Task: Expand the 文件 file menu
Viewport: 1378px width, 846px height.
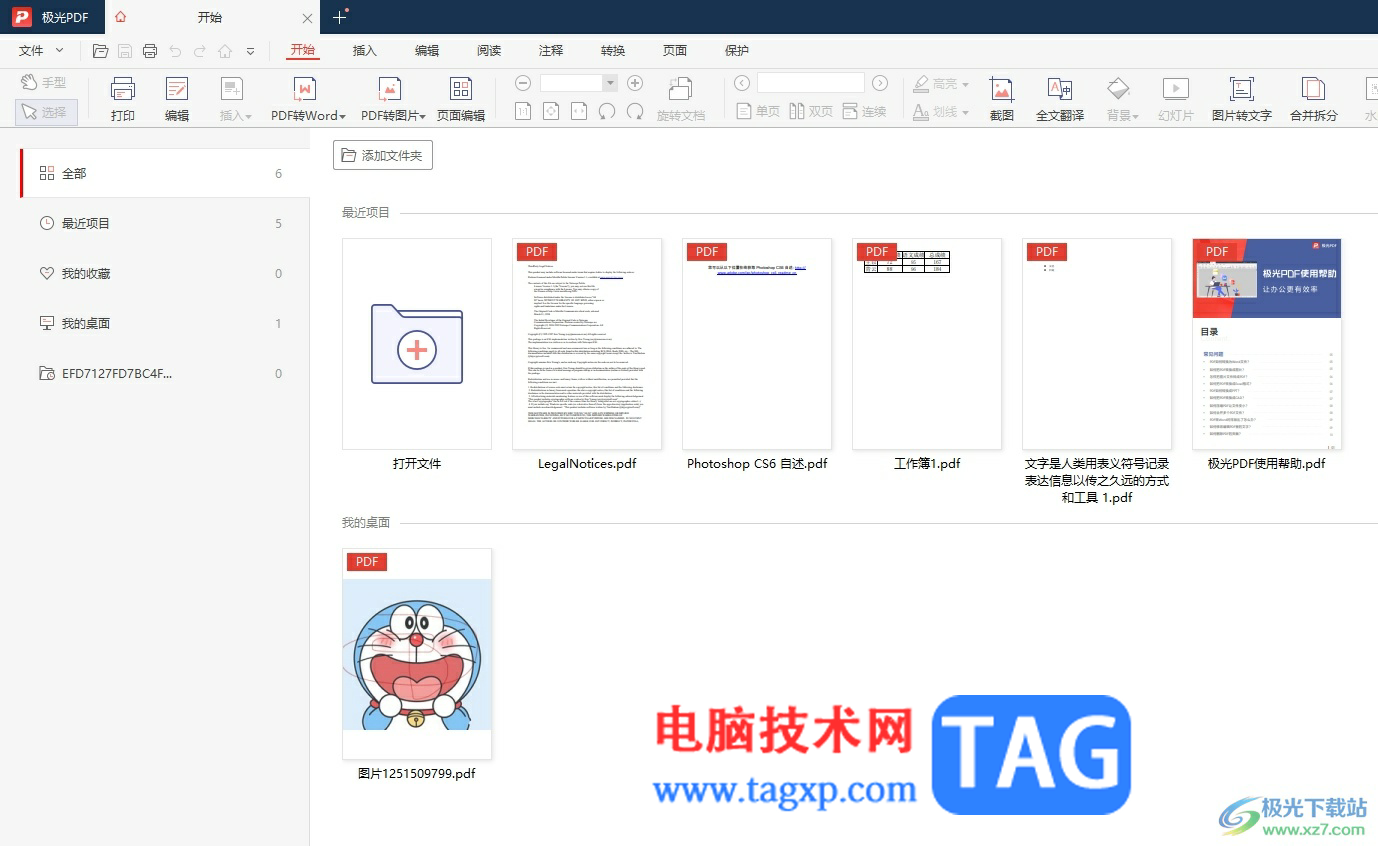Action: pos(41,51)
